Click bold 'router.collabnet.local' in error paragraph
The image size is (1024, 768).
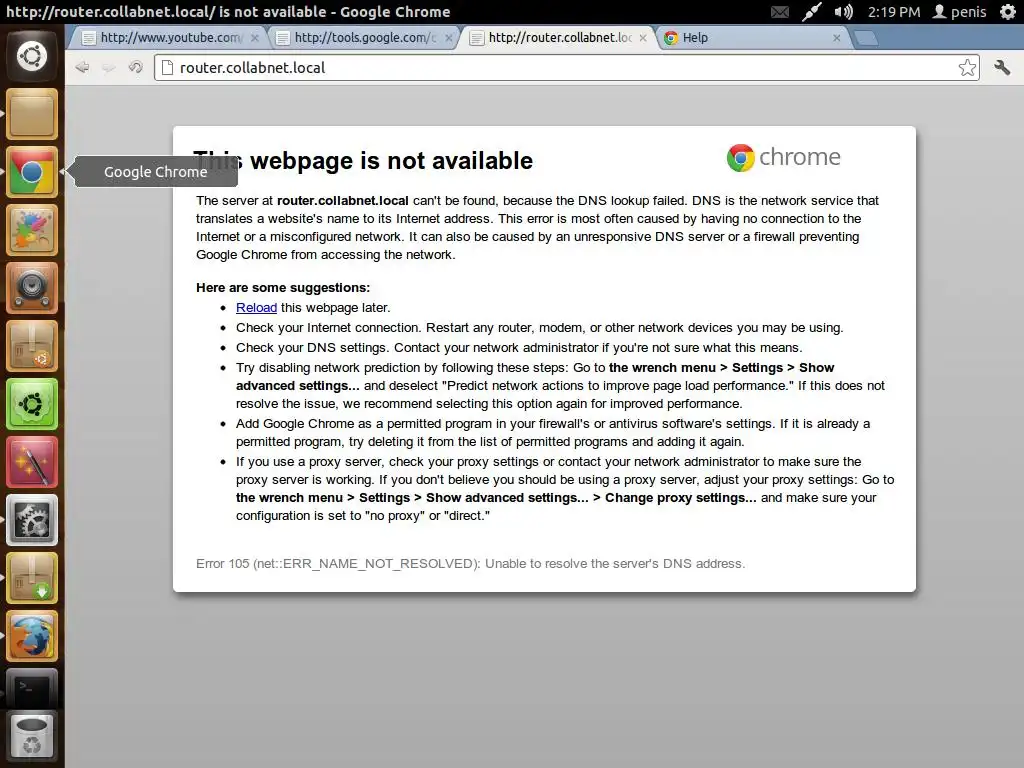coord(343,200)
